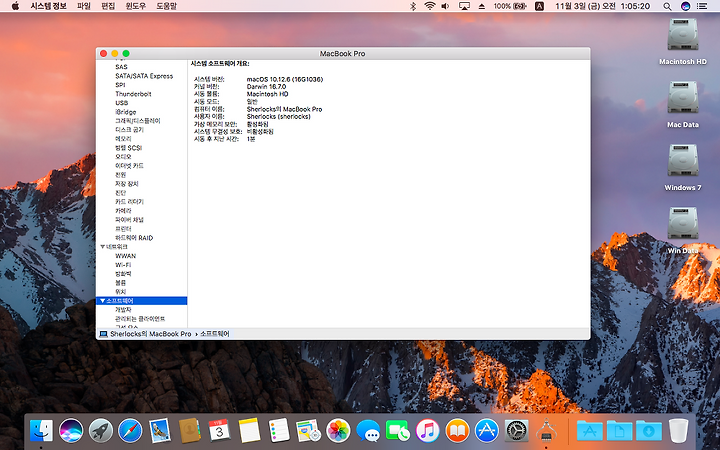Open the Bluetooth status menu
This screenshot has width=720, height=450.
pos(413,6)
